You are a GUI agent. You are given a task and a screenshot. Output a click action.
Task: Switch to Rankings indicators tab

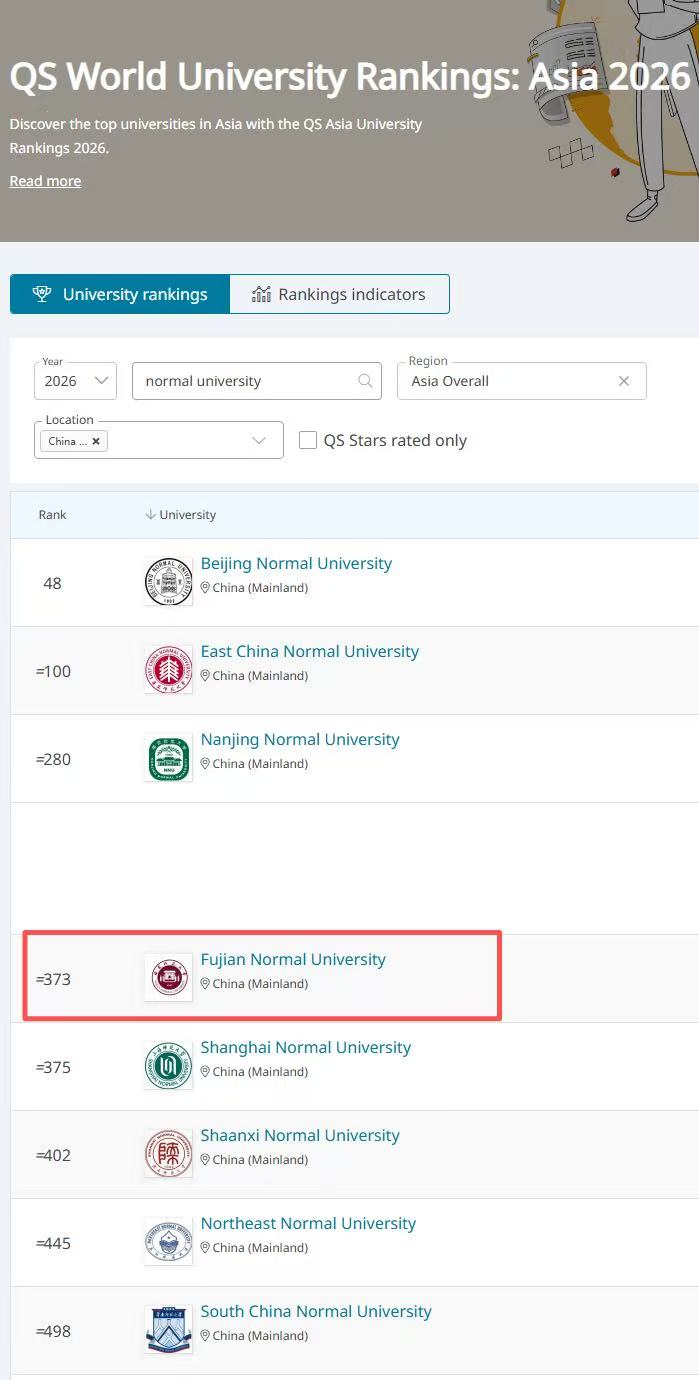tap(339, 294)
